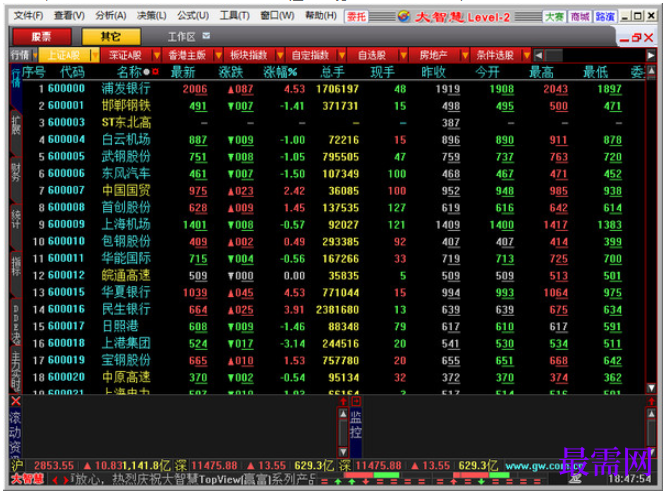
Task: Sort by 涨幅% column header
Action: [x=280, y=72]
